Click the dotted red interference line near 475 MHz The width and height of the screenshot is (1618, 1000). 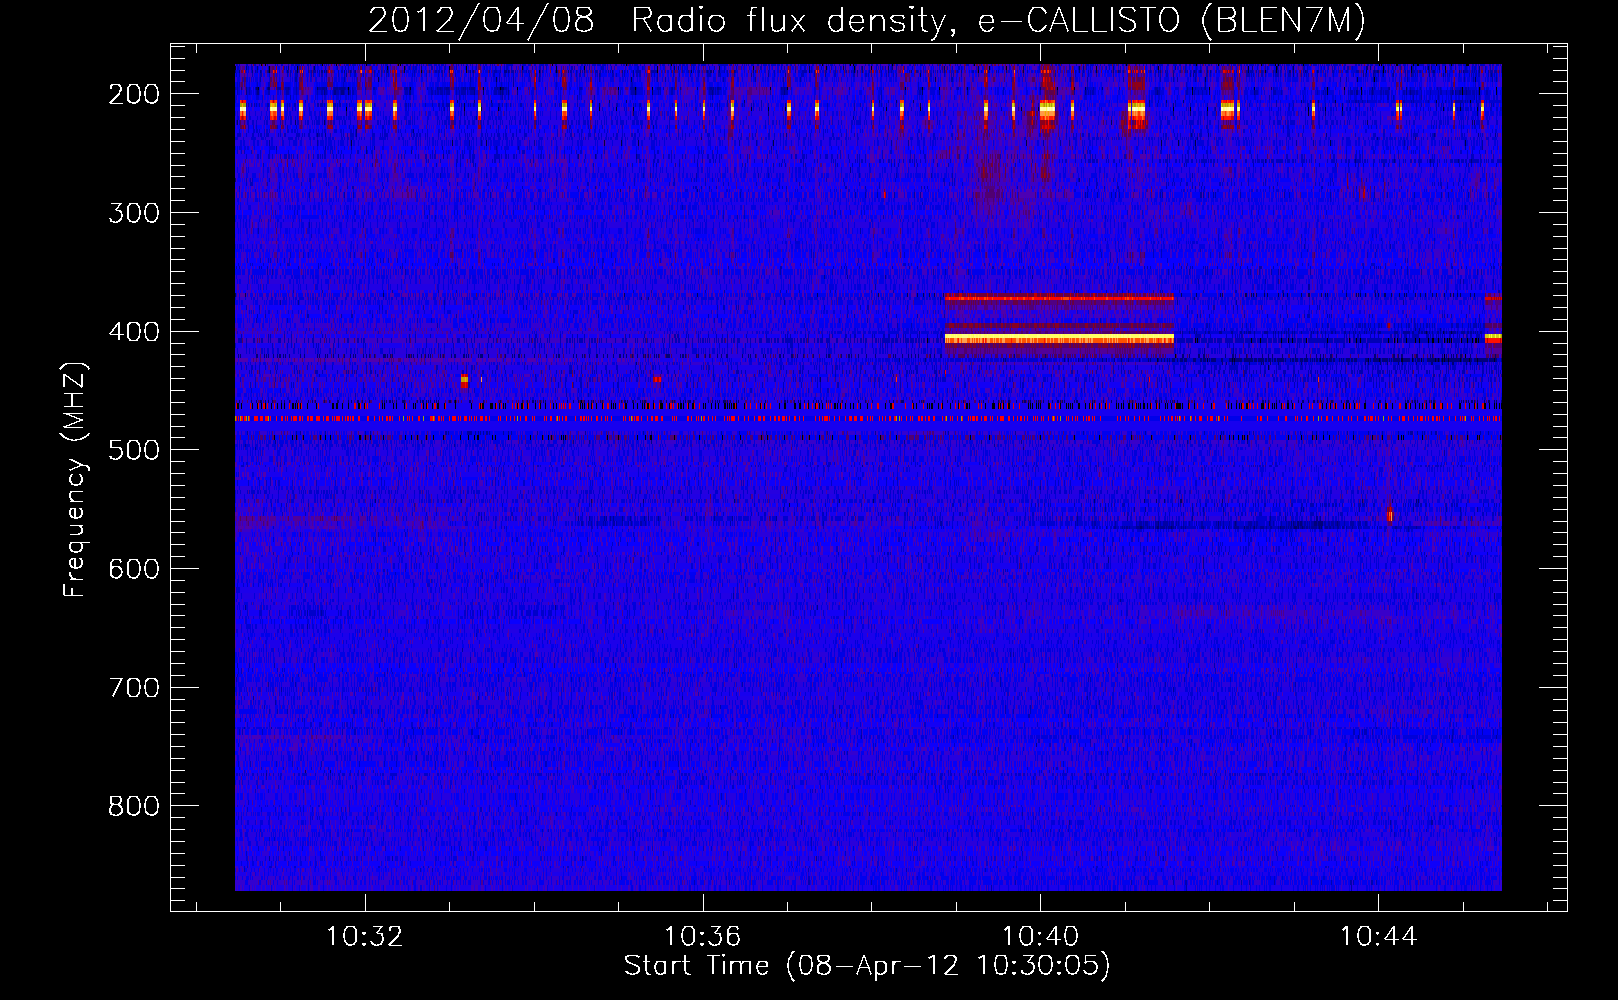pos(868,419)
